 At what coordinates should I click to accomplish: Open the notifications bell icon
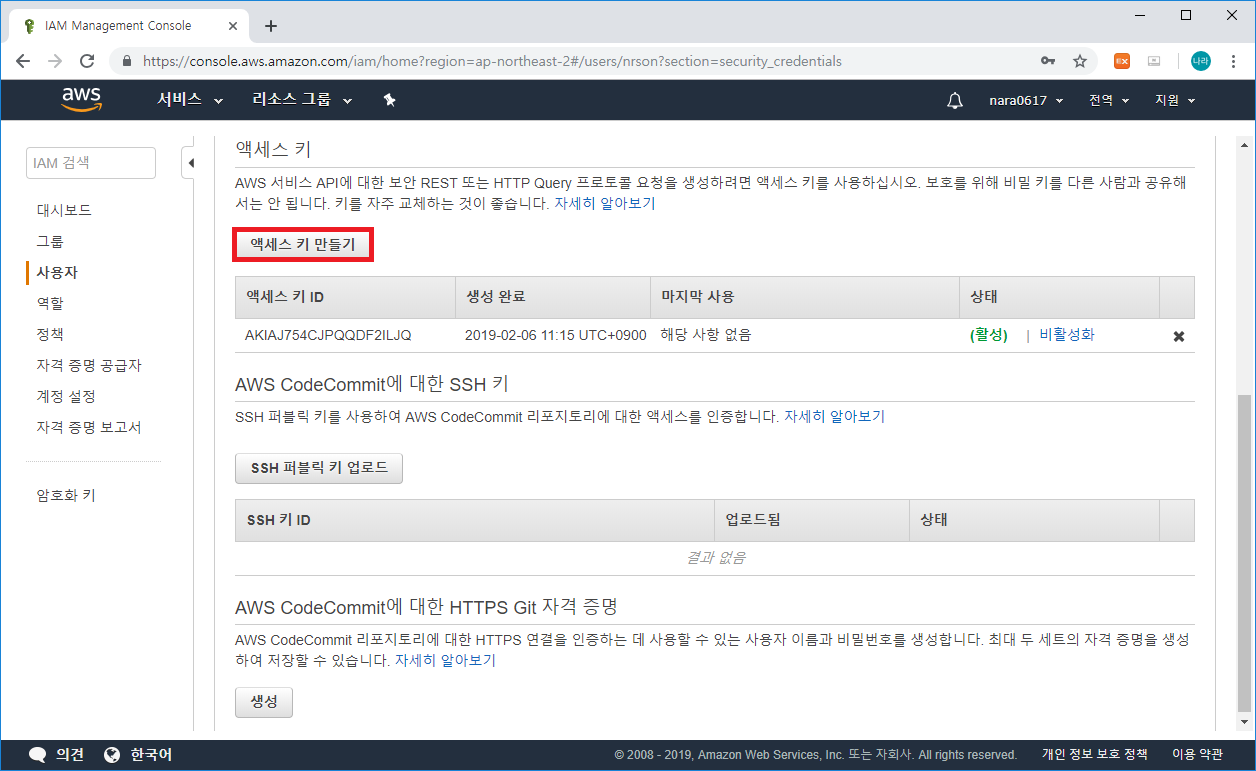955,100
